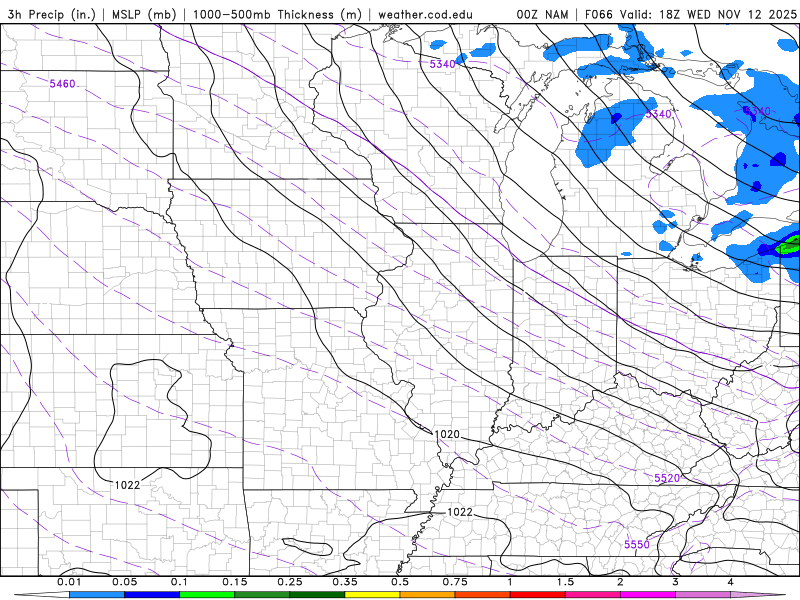
Task: Select the orange 0.5–0.75 legend swatch
Action: point(427,595)
